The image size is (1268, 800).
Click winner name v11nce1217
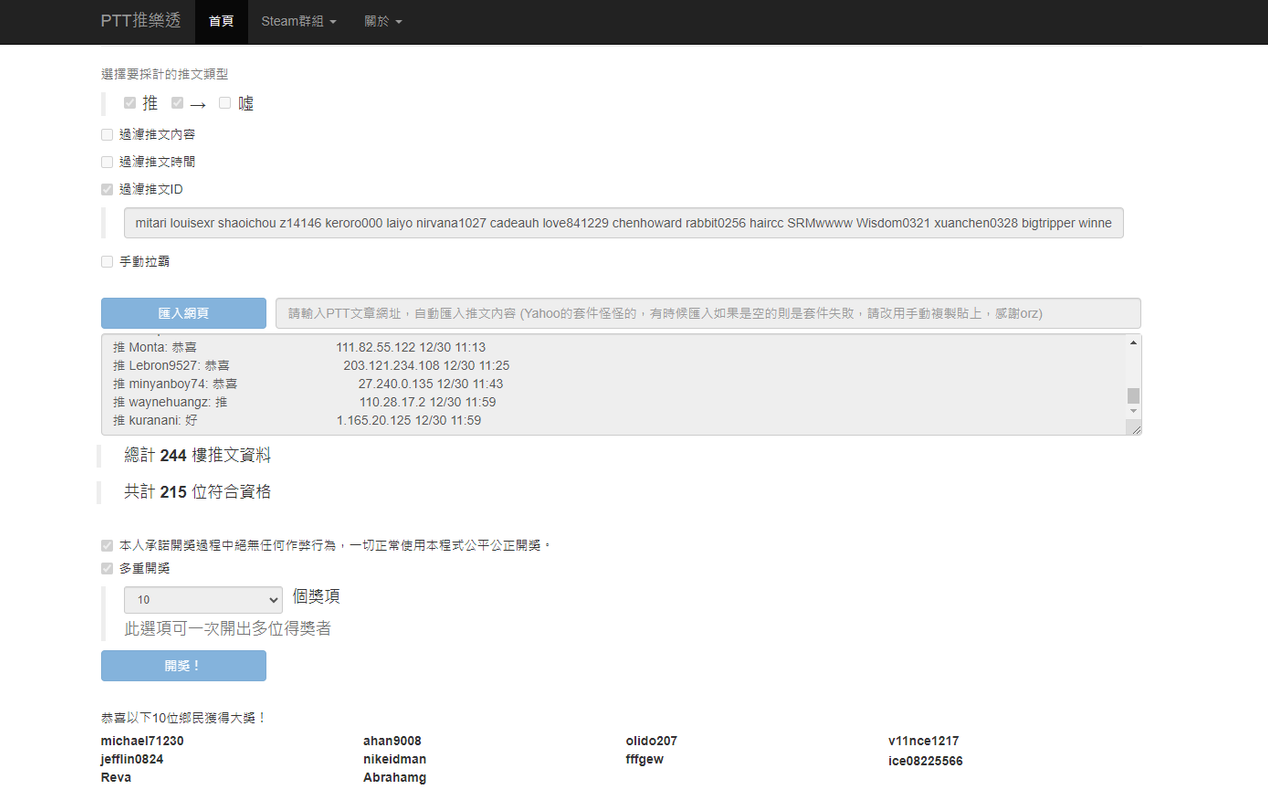(x=924, y=742)
